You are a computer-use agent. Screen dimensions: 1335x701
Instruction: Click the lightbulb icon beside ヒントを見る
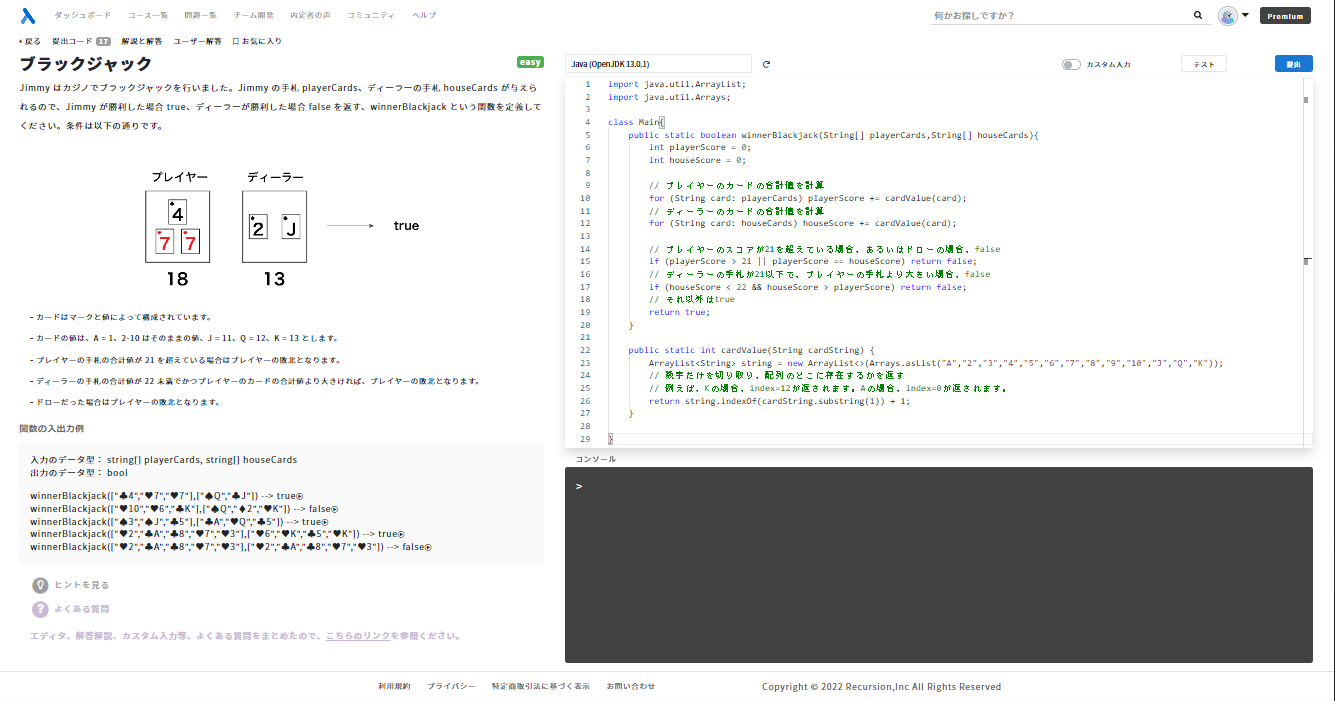pos(40,585)
